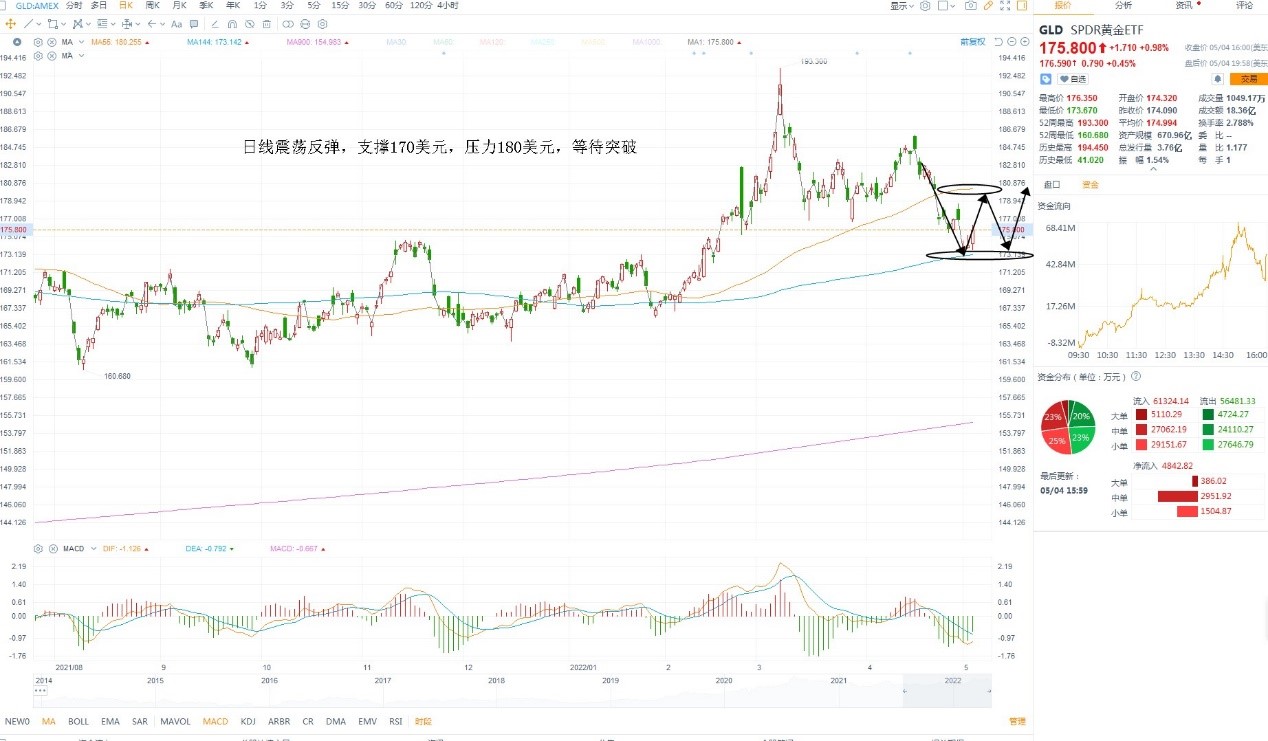Open the 资讯 news tab

click(x=1184, y=5)
